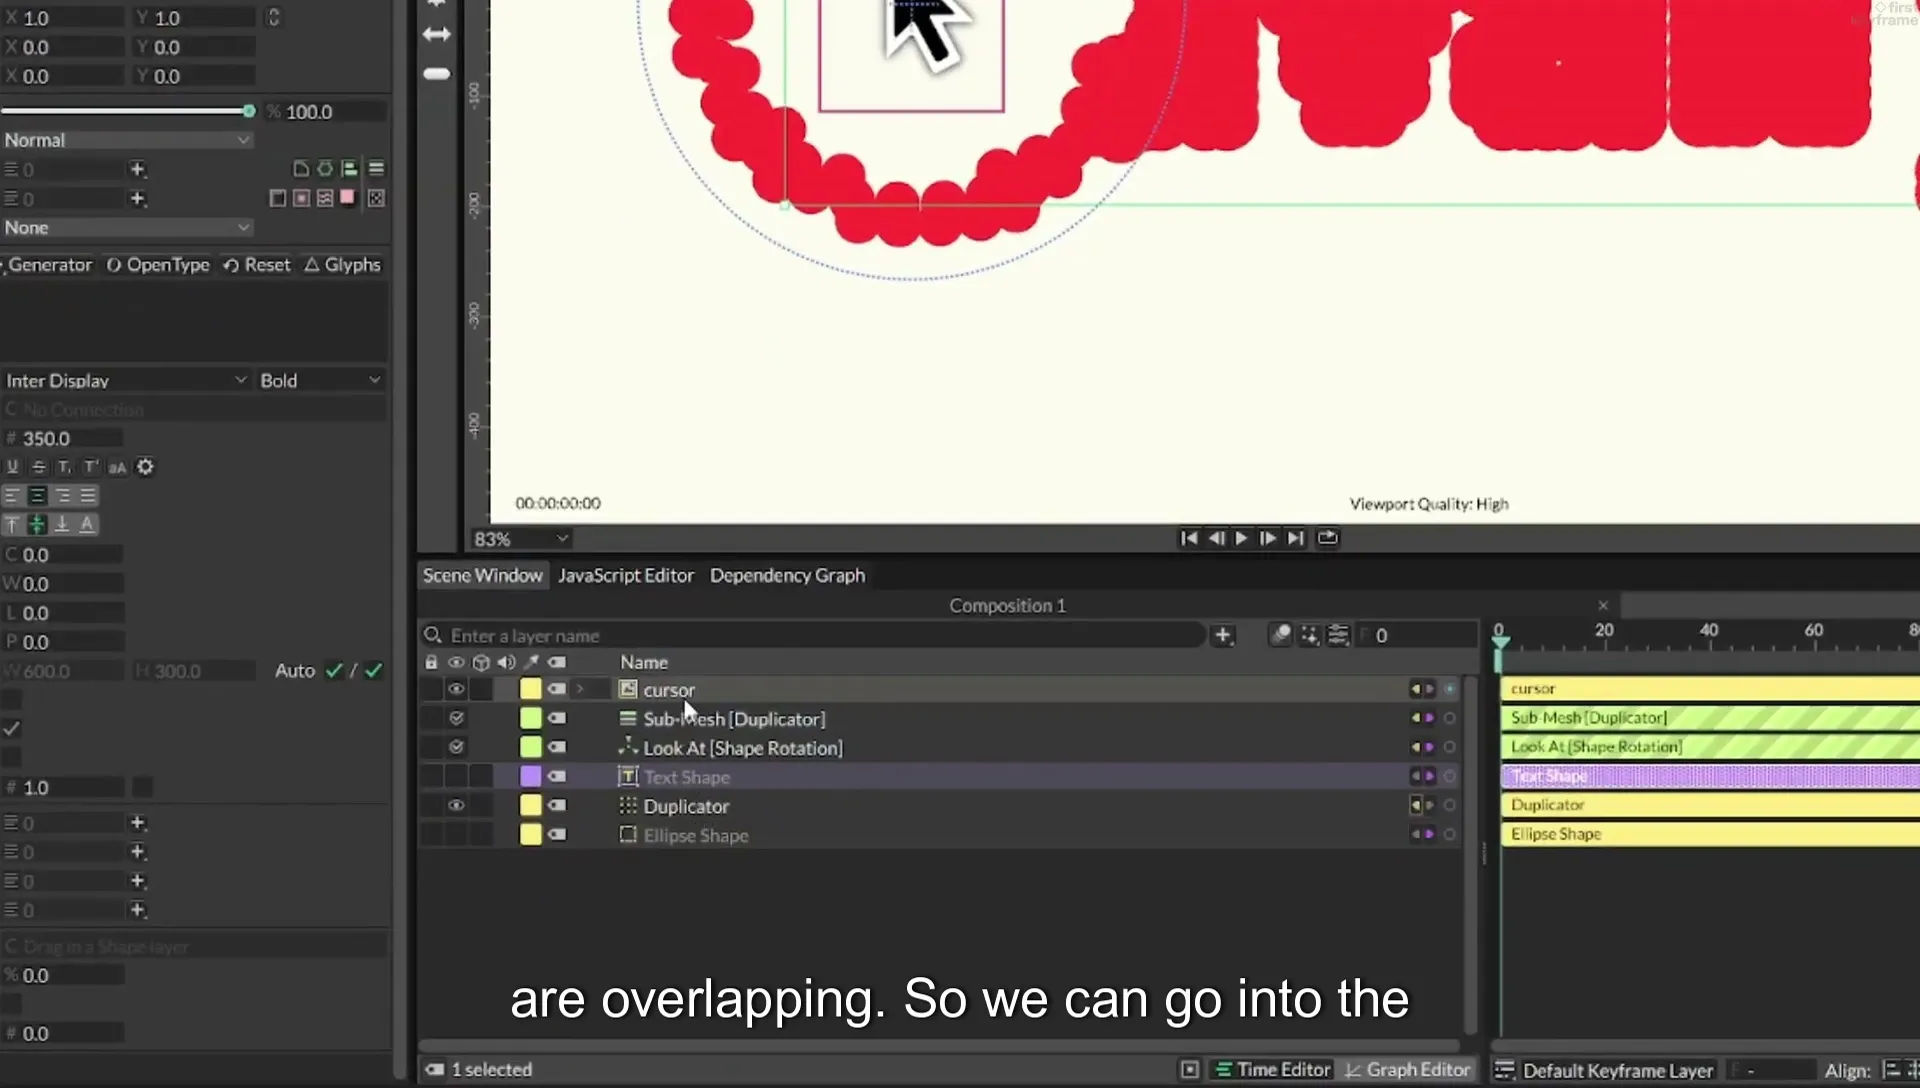Toggle the solo circle on cursor layer
The width and height of the screenshot is (1920, 1088).
coord(1449,689)
